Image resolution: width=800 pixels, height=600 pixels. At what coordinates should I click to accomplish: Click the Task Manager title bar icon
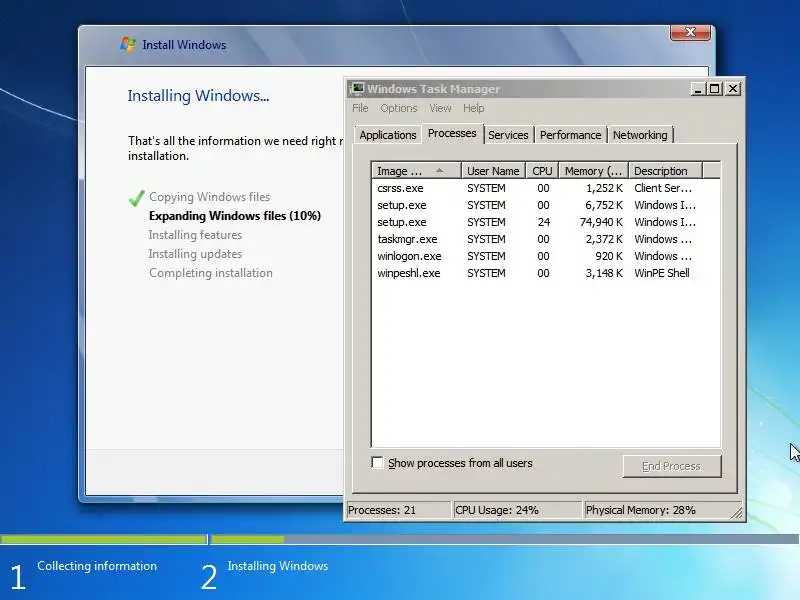(357, 89)
